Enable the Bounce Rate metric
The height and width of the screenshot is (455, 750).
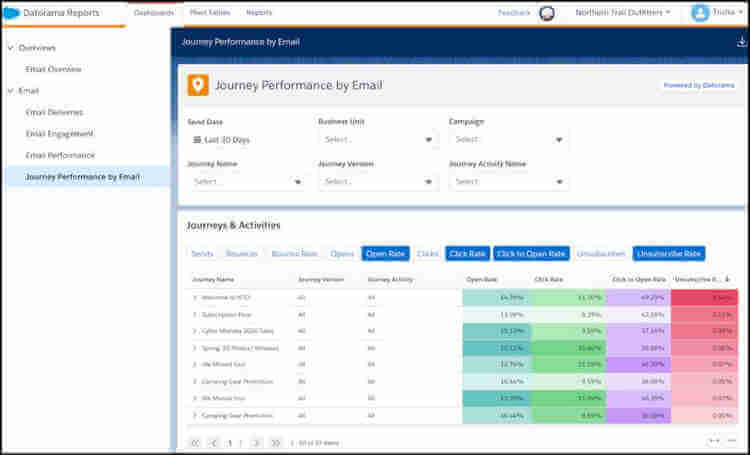[x=294, y=254]
